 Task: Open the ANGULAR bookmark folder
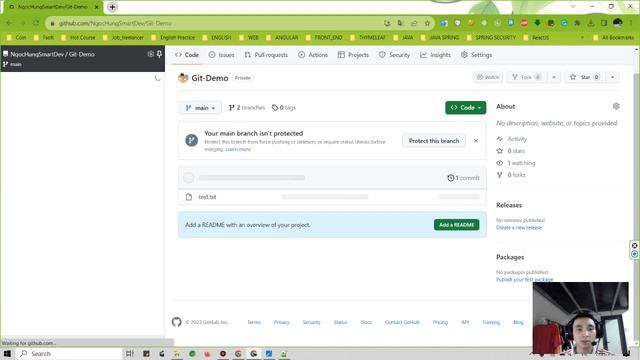(x=282, y=38)
